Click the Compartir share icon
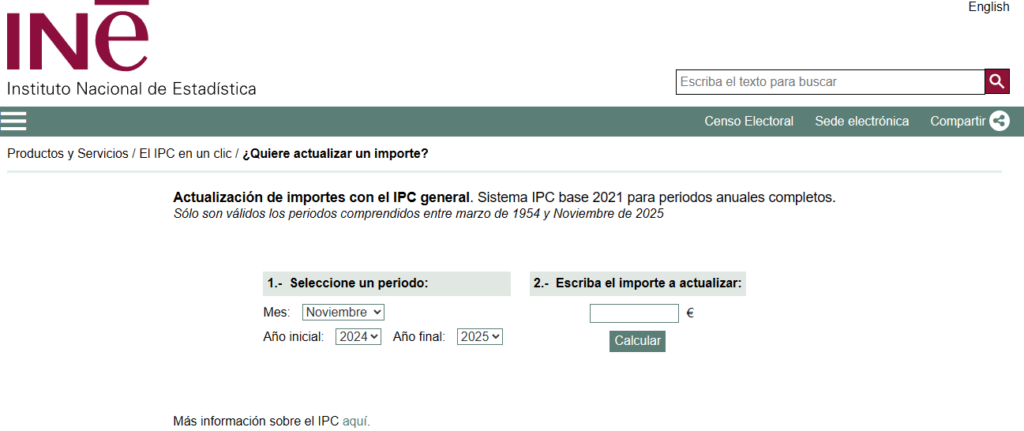1024x431 pixels. (x=999, y=121)
